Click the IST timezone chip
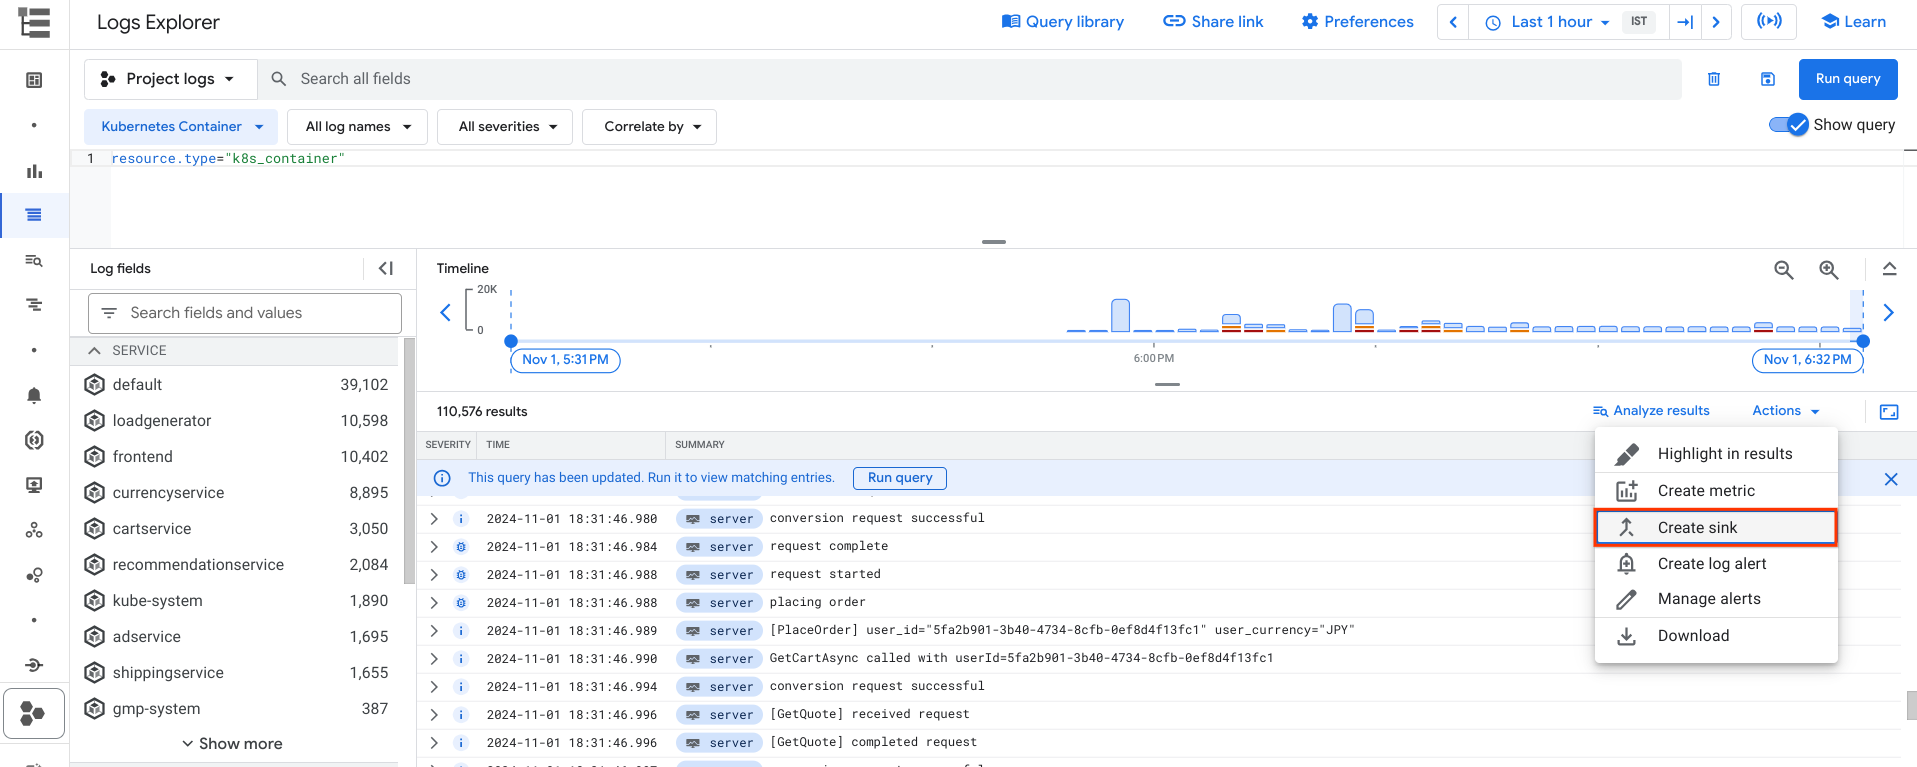The width and height of the screenshot is (1917, 767). click(x=1639, y=22)
